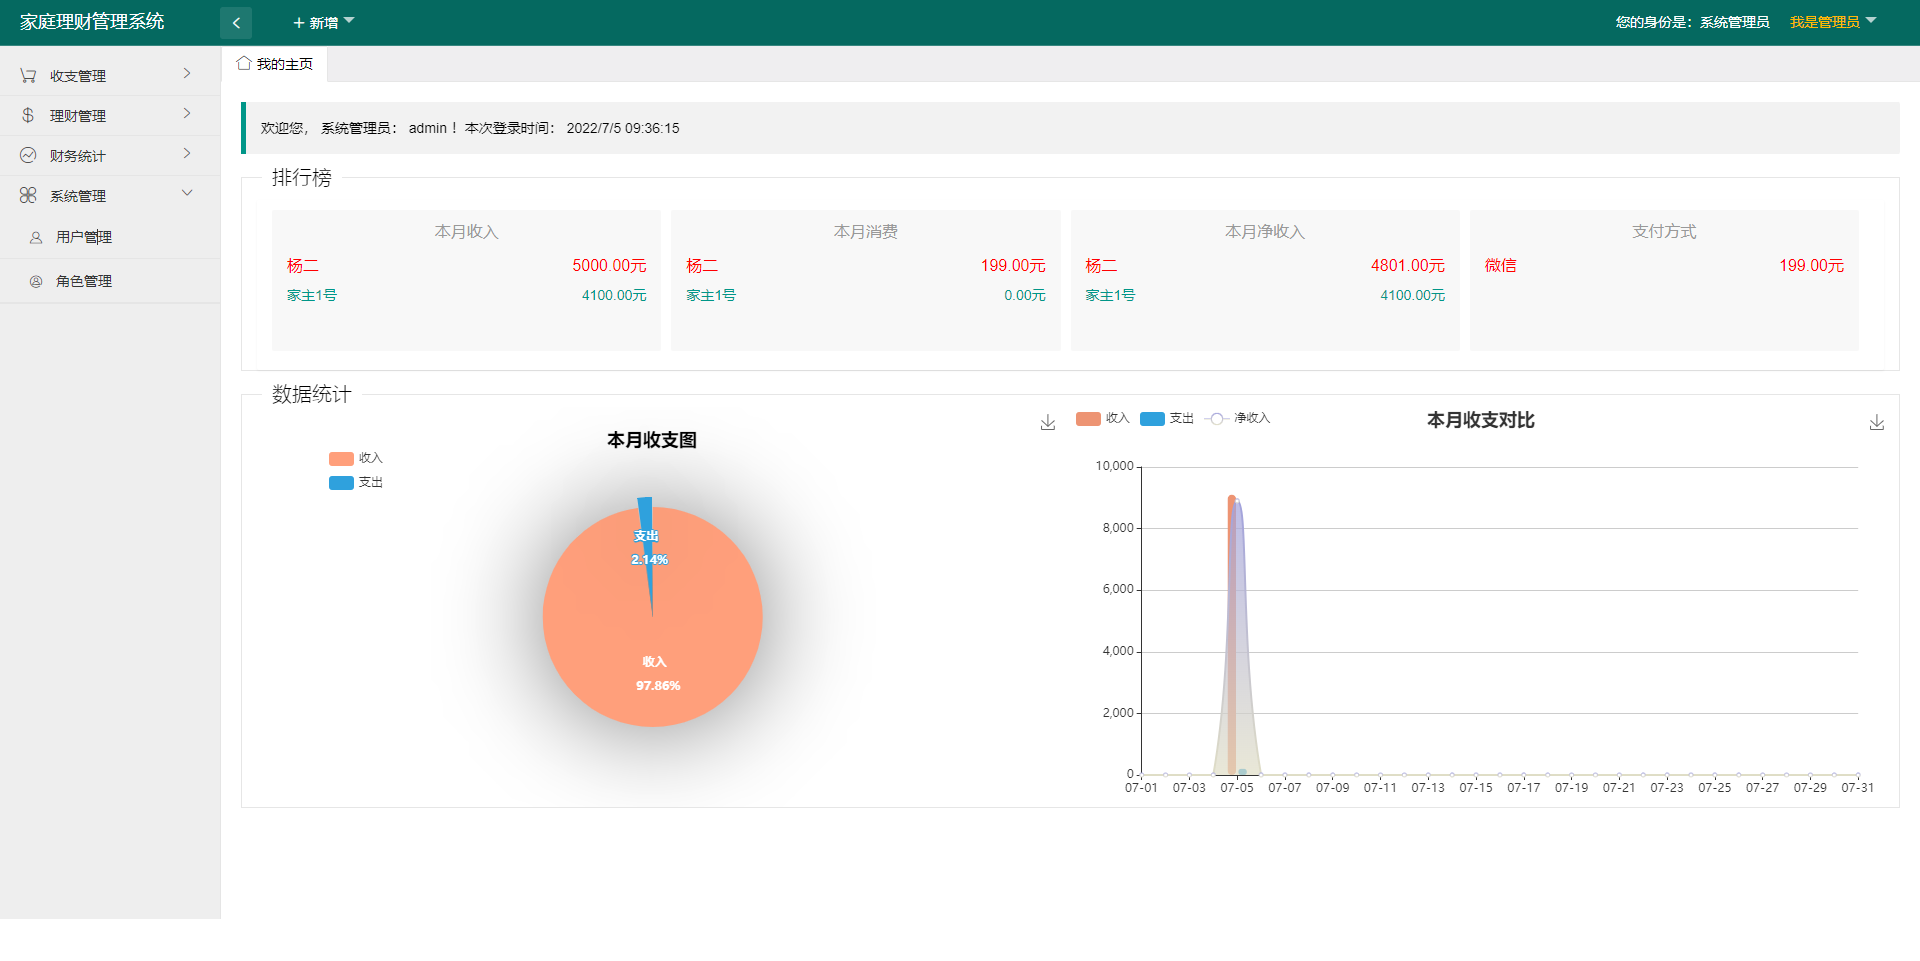Open 用户管理 in the sidebar
The height and width of the screenshot is (961, 1920).
pyautogui.click(x=84, y=238)
